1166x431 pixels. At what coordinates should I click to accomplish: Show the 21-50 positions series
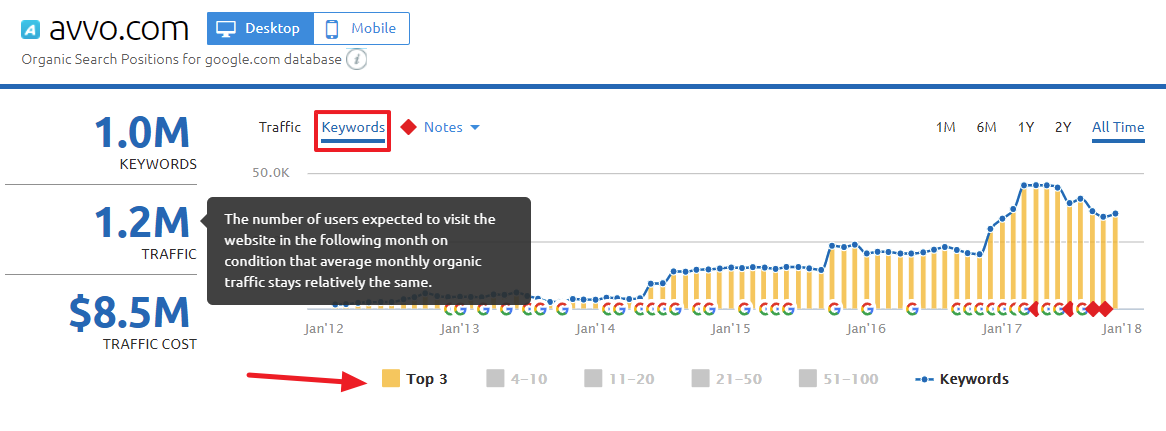tap(700, 378)
